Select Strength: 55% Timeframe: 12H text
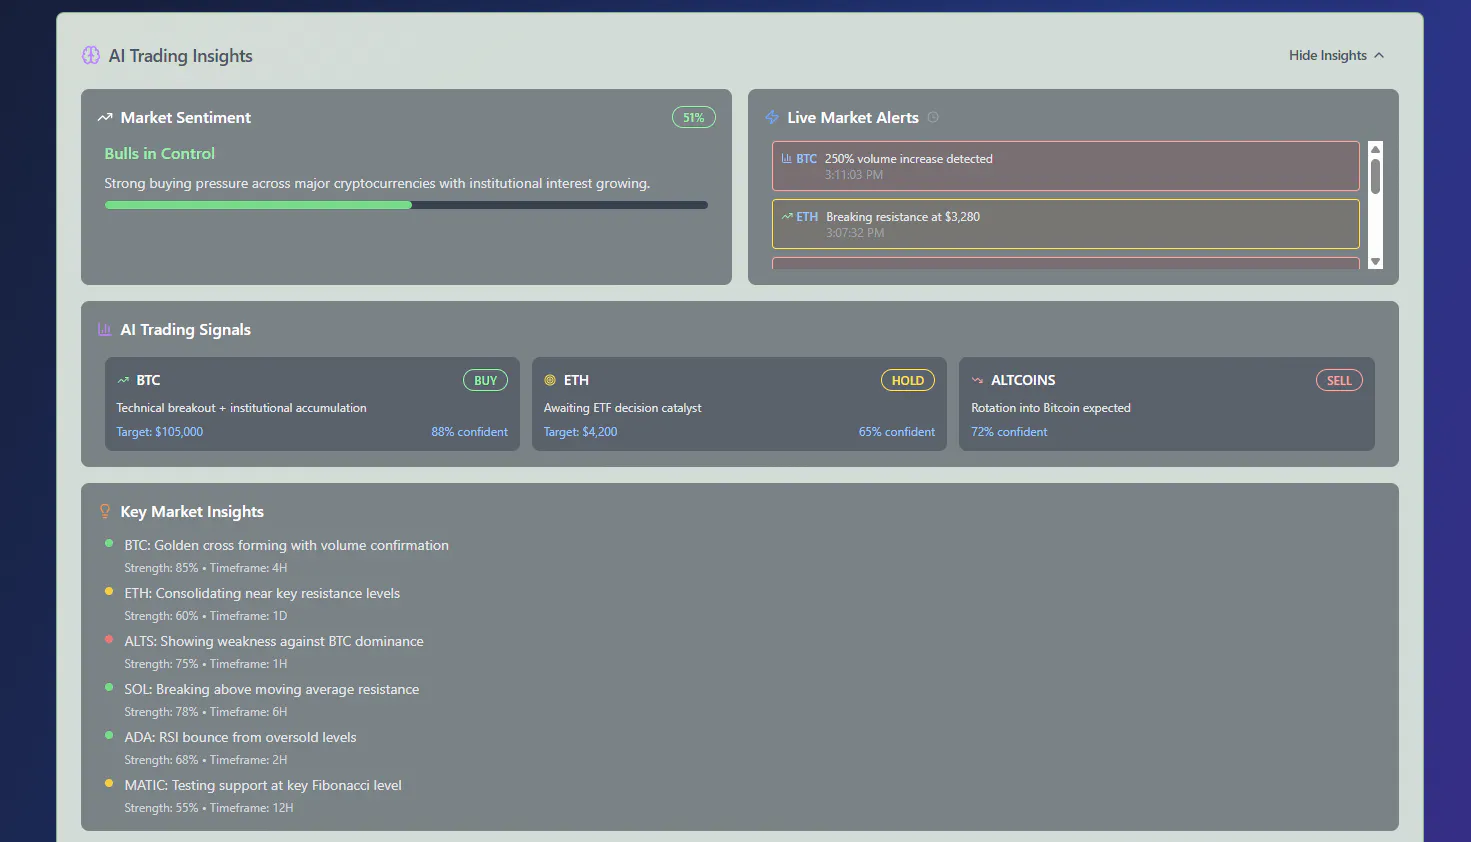Image resolution: width=1471 pixels, height=842 pixels. click(209, 808)
